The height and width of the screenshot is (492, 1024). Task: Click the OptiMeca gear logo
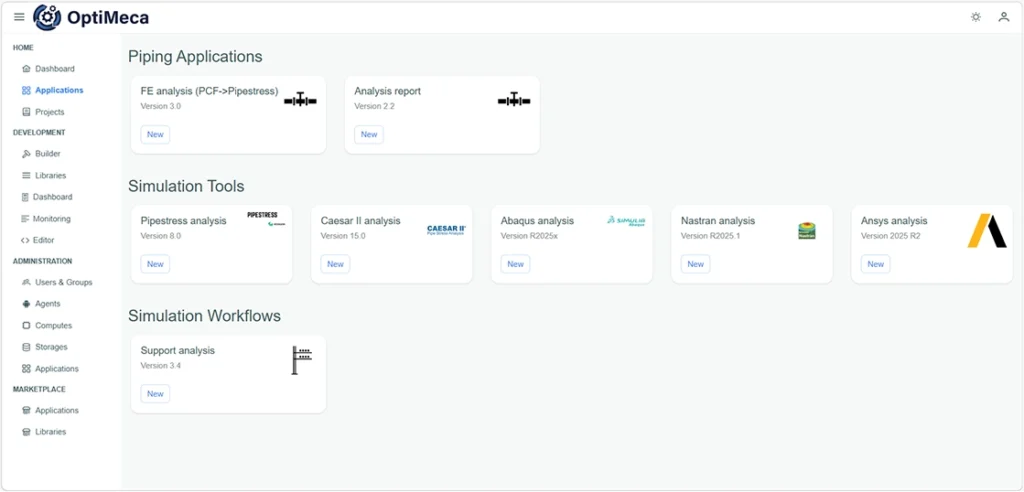46,17
